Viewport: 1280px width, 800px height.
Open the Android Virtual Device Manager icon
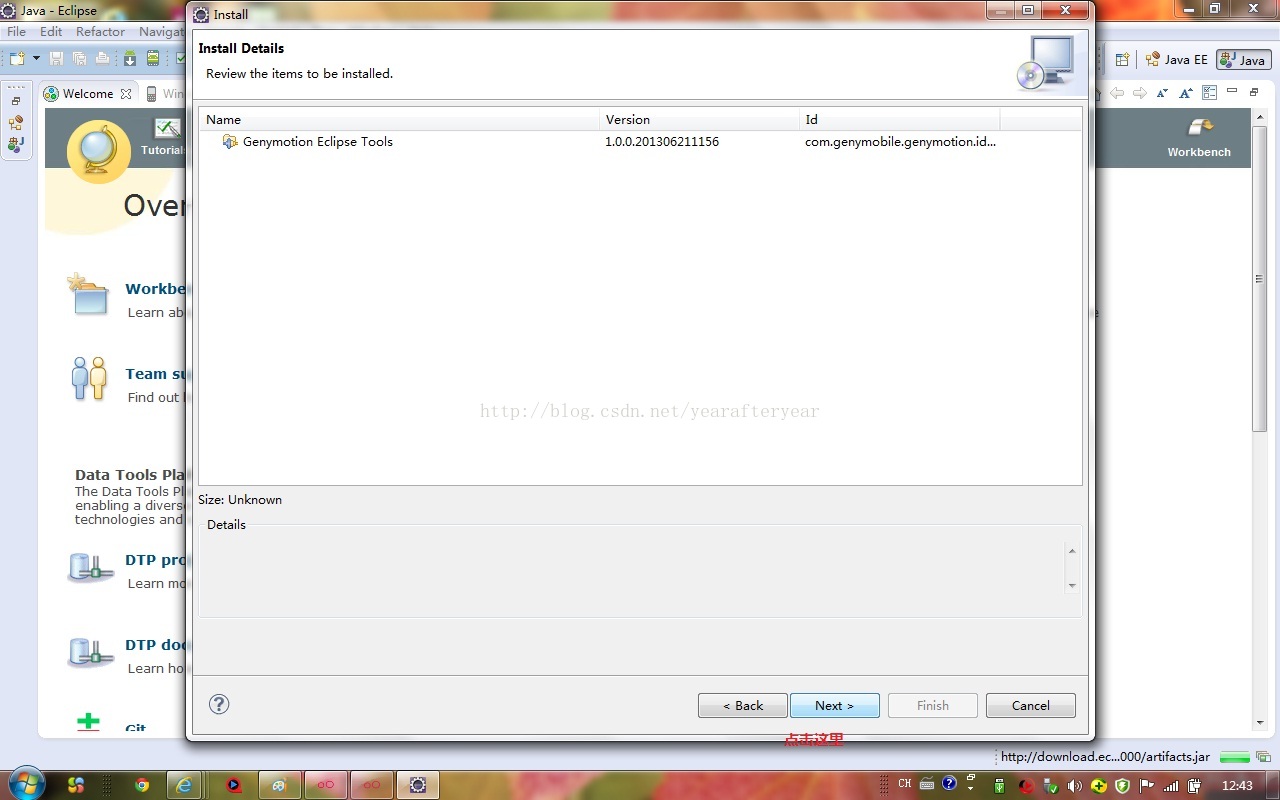tap(153, 59)
